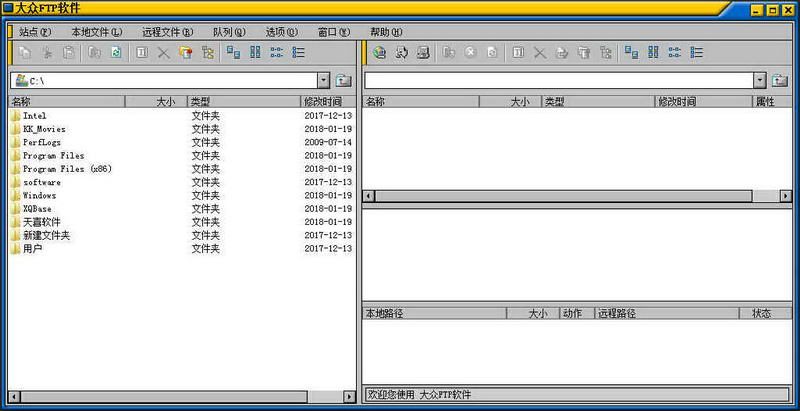Click the Rename icon in local toolbar

pos(142,53)
